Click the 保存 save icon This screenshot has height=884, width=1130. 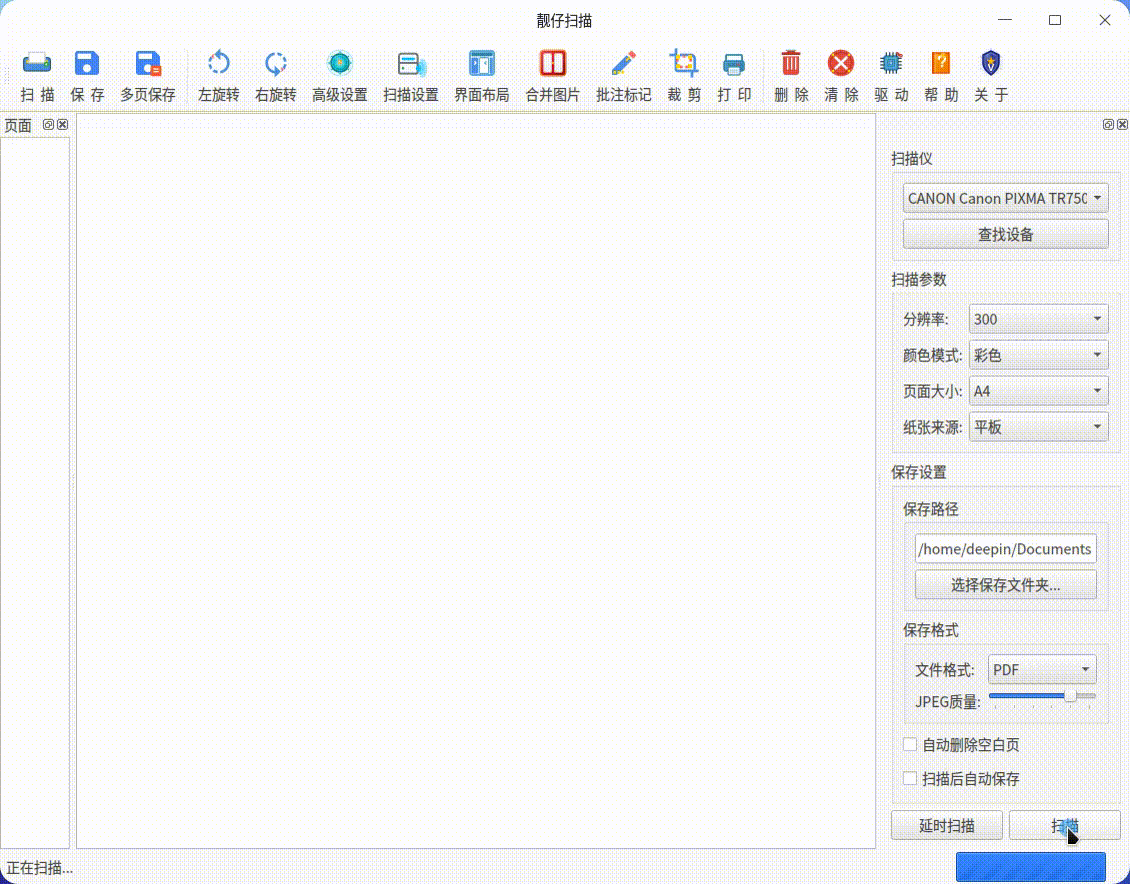click(87, 76)
